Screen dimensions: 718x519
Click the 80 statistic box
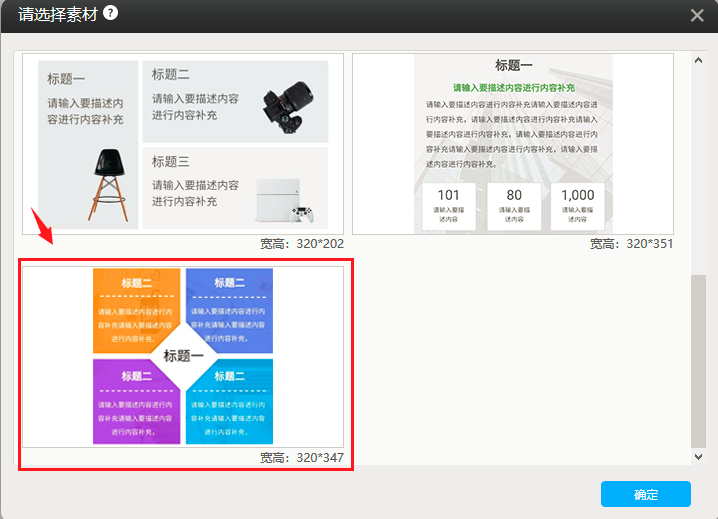point(513,205)
